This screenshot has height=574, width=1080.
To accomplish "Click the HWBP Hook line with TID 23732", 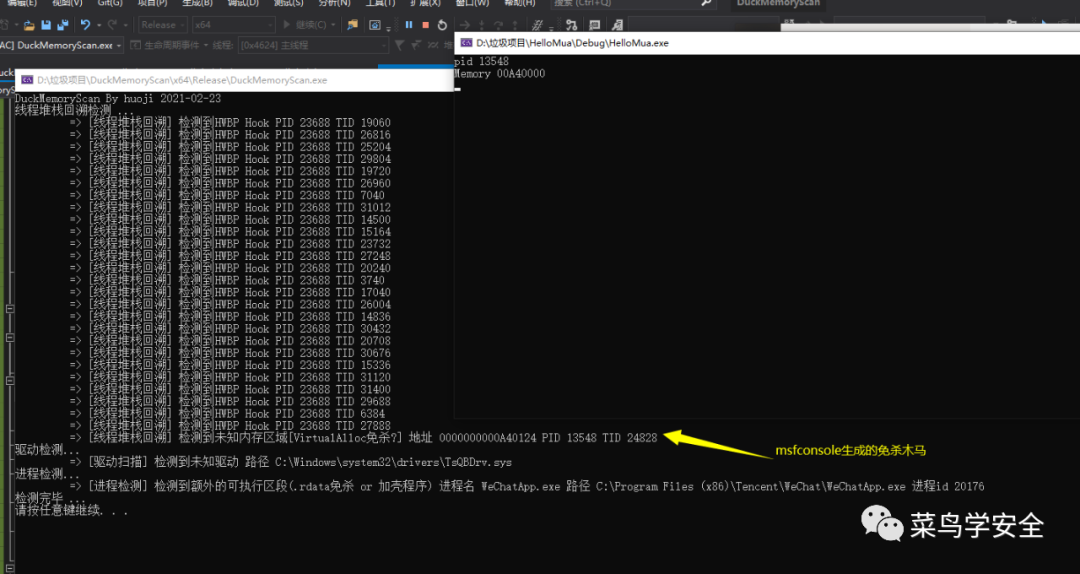I will [x=230, y=244].
